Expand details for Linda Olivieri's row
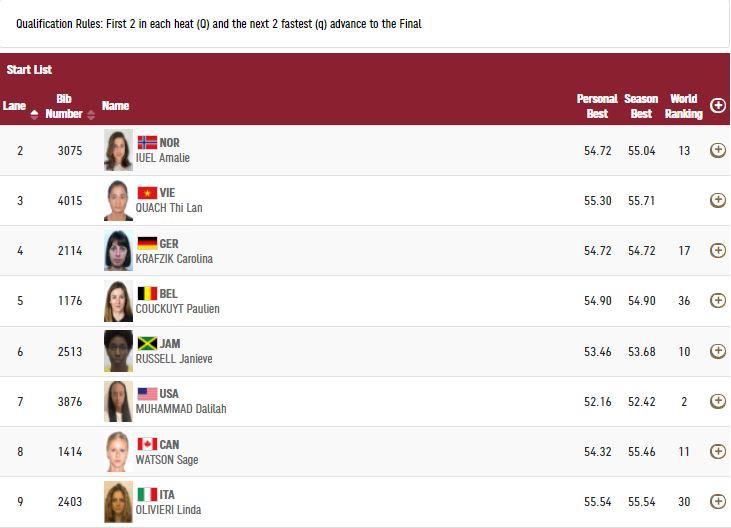This screenshot has width=731, height=528. [x=717, y=501]
